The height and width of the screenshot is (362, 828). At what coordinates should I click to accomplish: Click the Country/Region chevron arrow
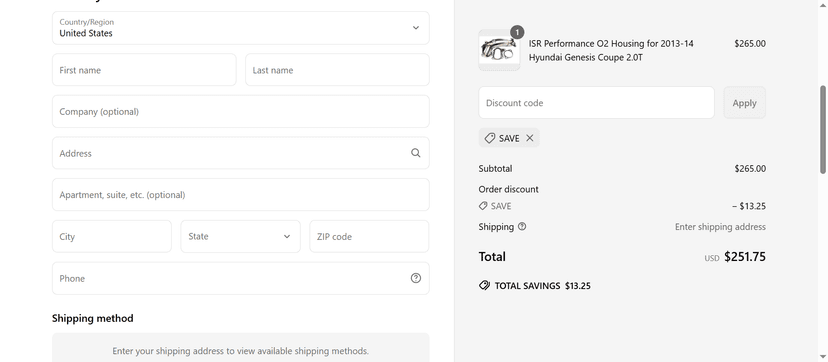(x=416, y=28)
